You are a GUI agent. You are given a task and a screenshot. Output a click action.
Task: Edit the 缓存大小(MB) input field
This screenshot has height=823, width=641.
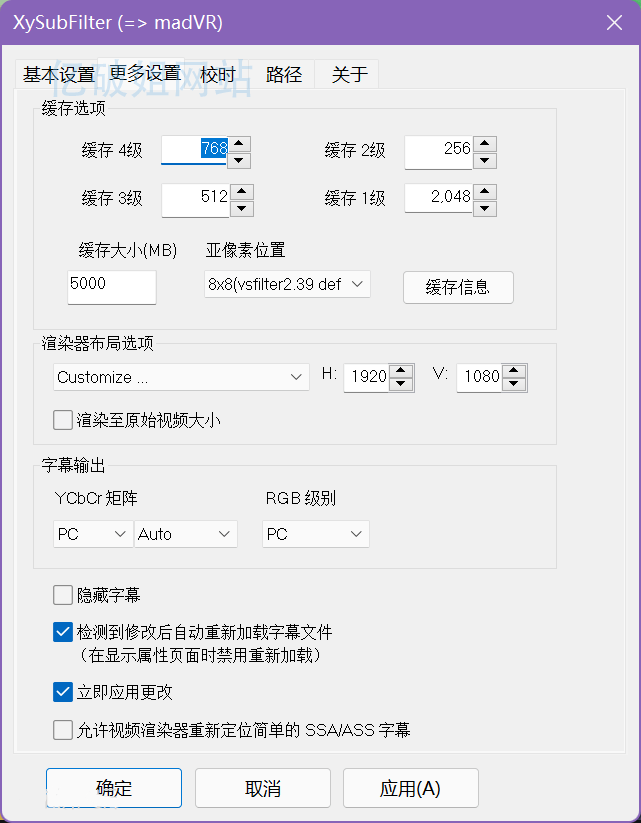[110, 287]
